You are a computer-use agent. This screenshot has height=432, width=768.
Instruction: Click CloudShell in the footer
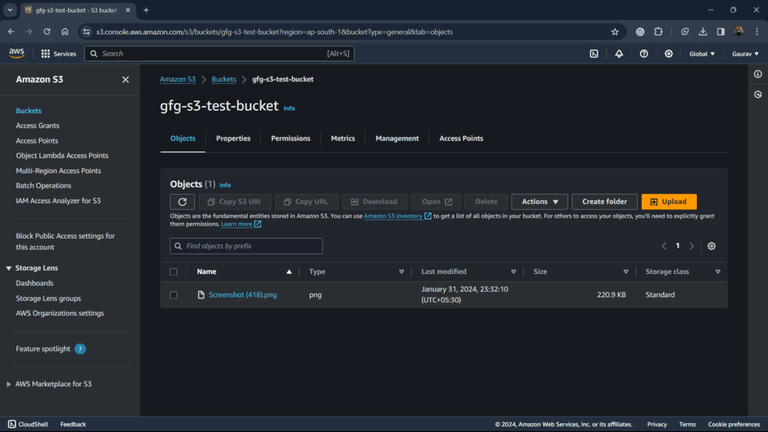[x=28, y=424]
